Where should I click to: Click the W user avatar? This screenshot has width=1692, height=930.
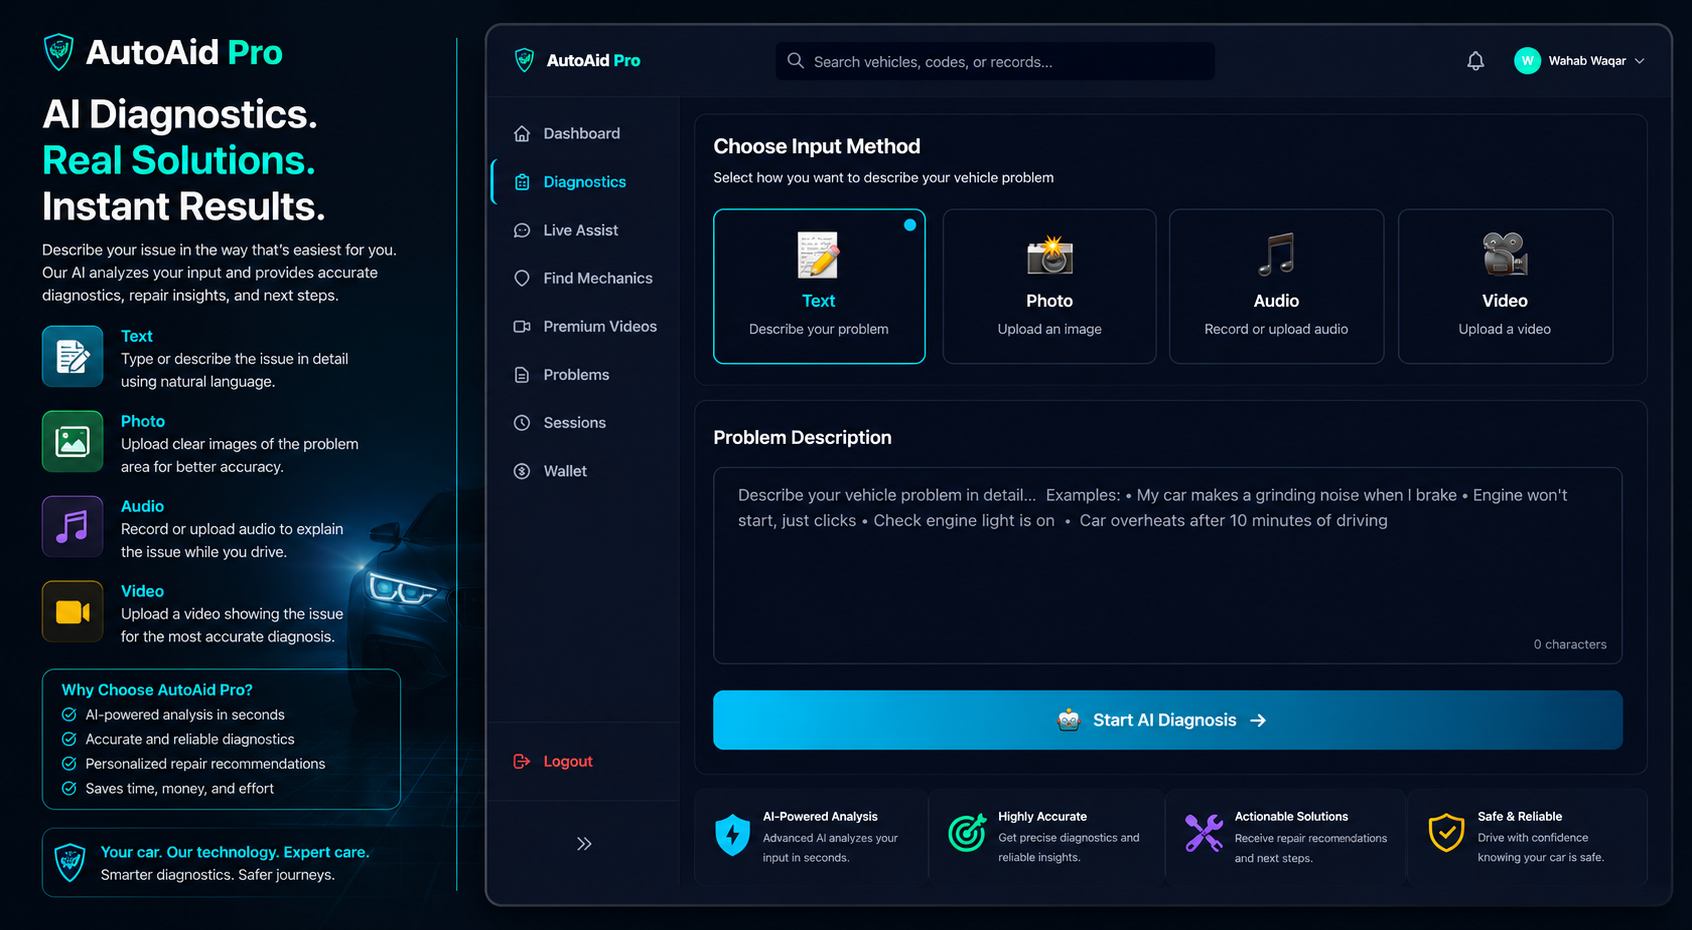[1527, 61]
